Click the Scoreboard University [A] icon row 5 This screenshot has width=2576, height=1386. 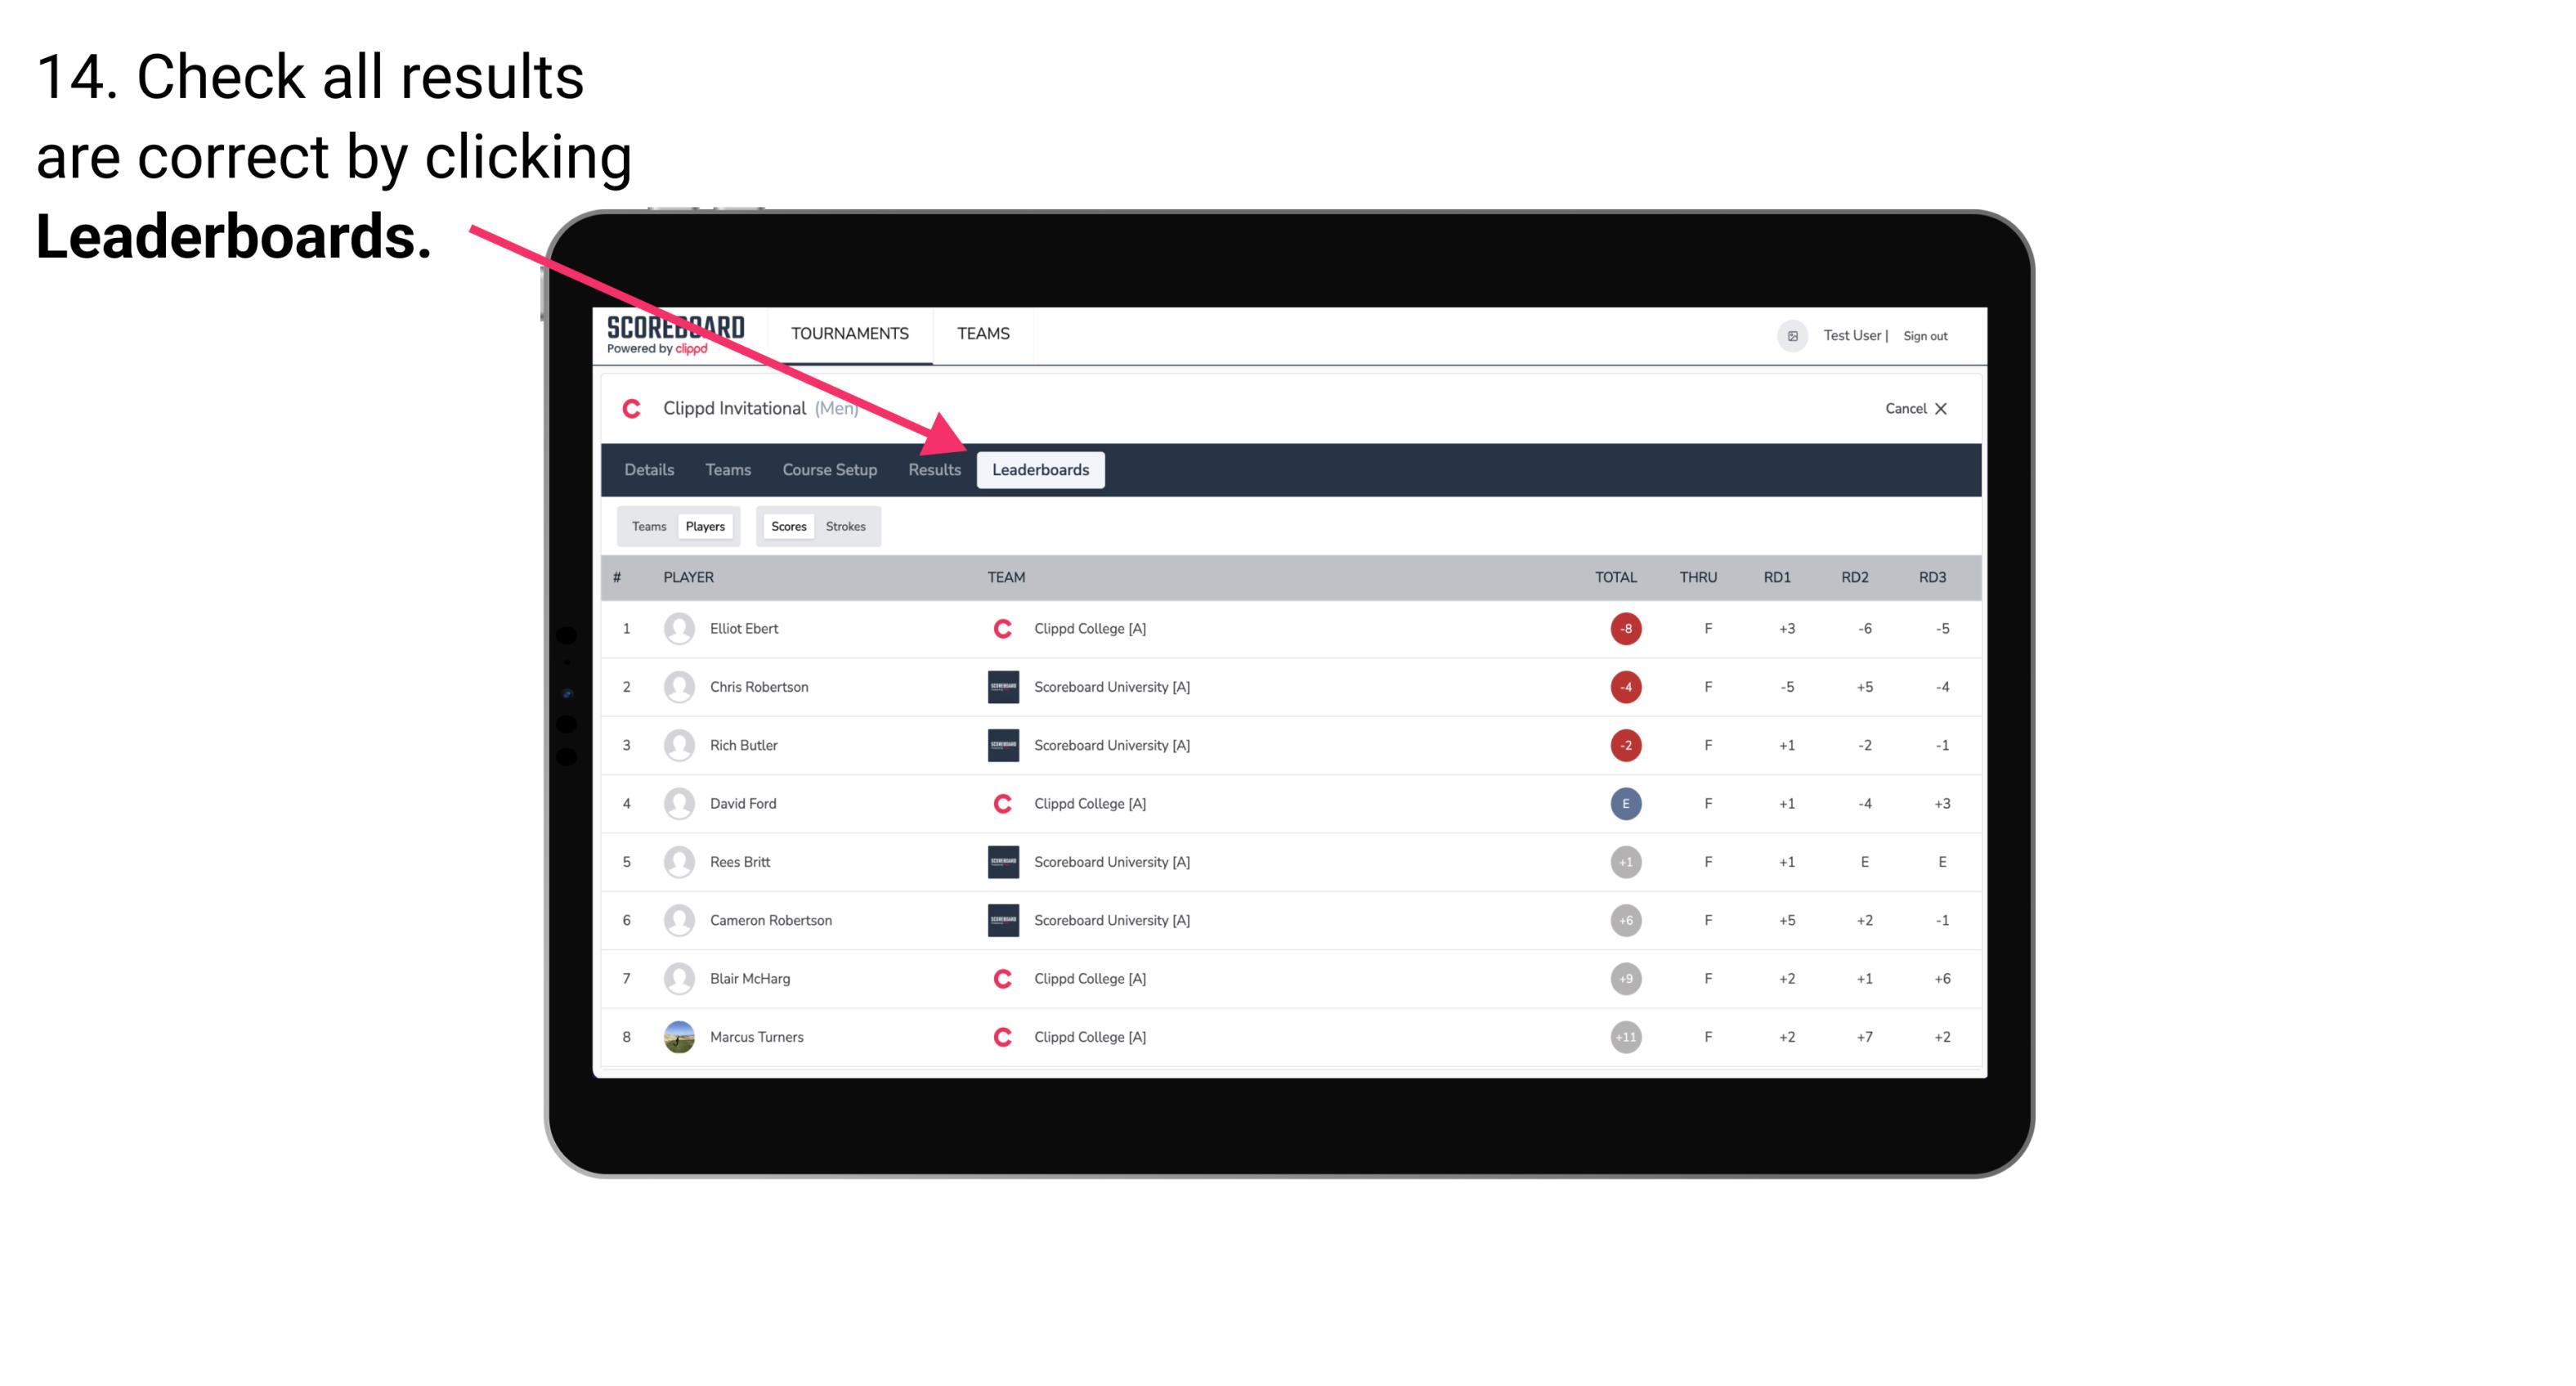click(998, 862)
